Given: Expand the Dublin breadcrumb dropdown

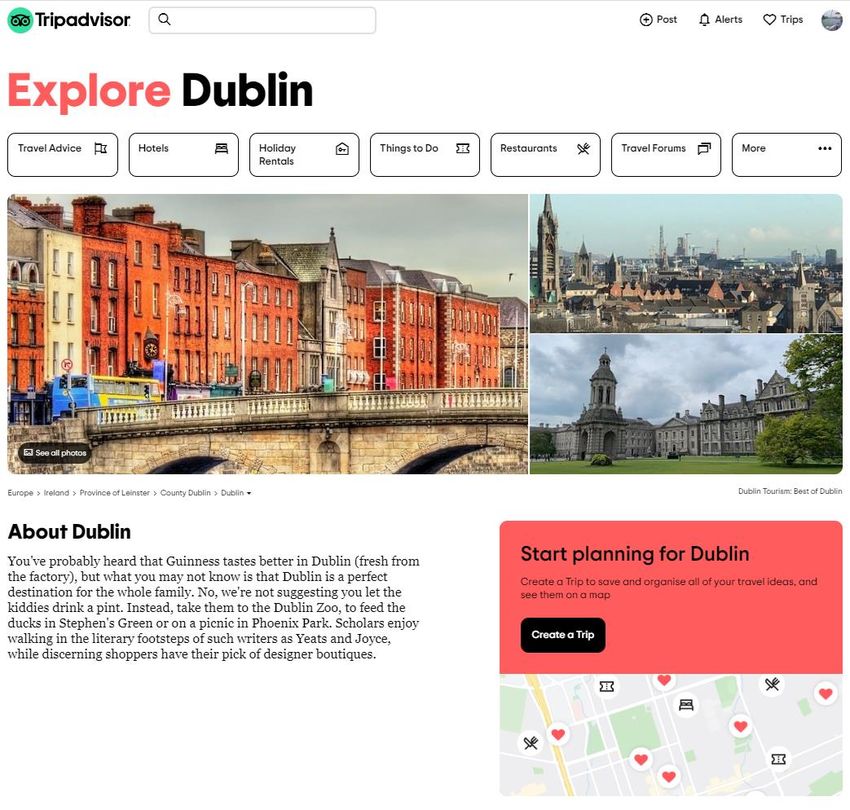Looking at the screenshot, I should pyautogui.click(x=236, y=493).
